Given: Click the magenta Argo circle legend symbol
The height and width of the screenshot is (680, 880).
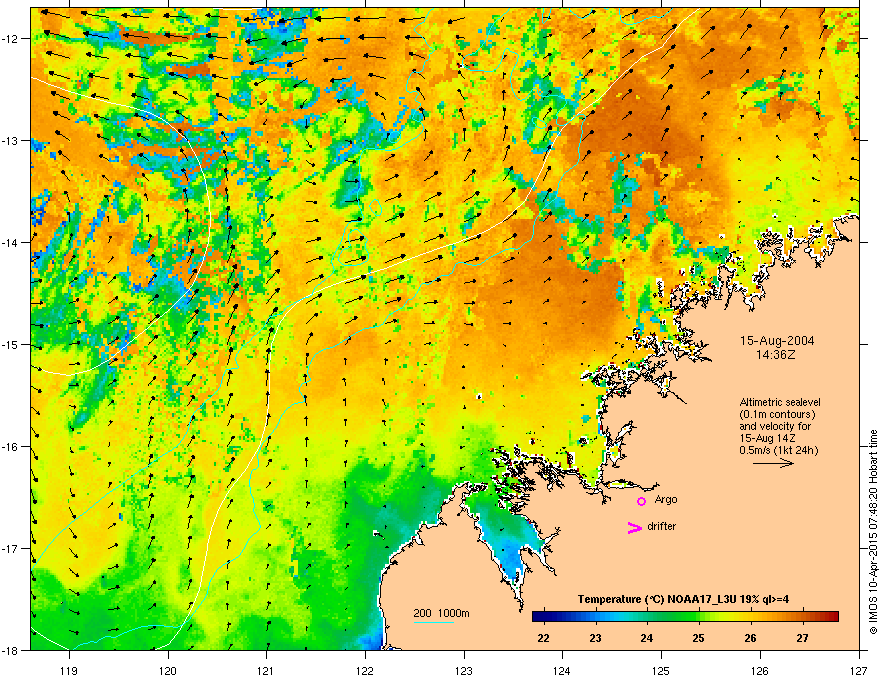Looking at the screenshot, I should pos(641,501).
